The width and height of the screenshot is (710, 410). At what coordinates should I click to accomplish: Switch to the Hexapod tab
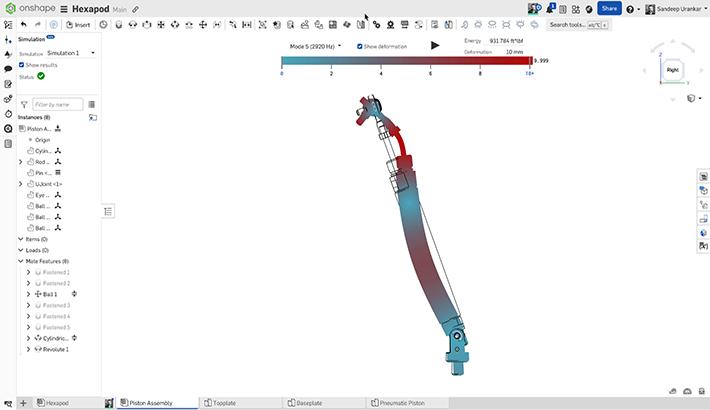tap(53, 403)
